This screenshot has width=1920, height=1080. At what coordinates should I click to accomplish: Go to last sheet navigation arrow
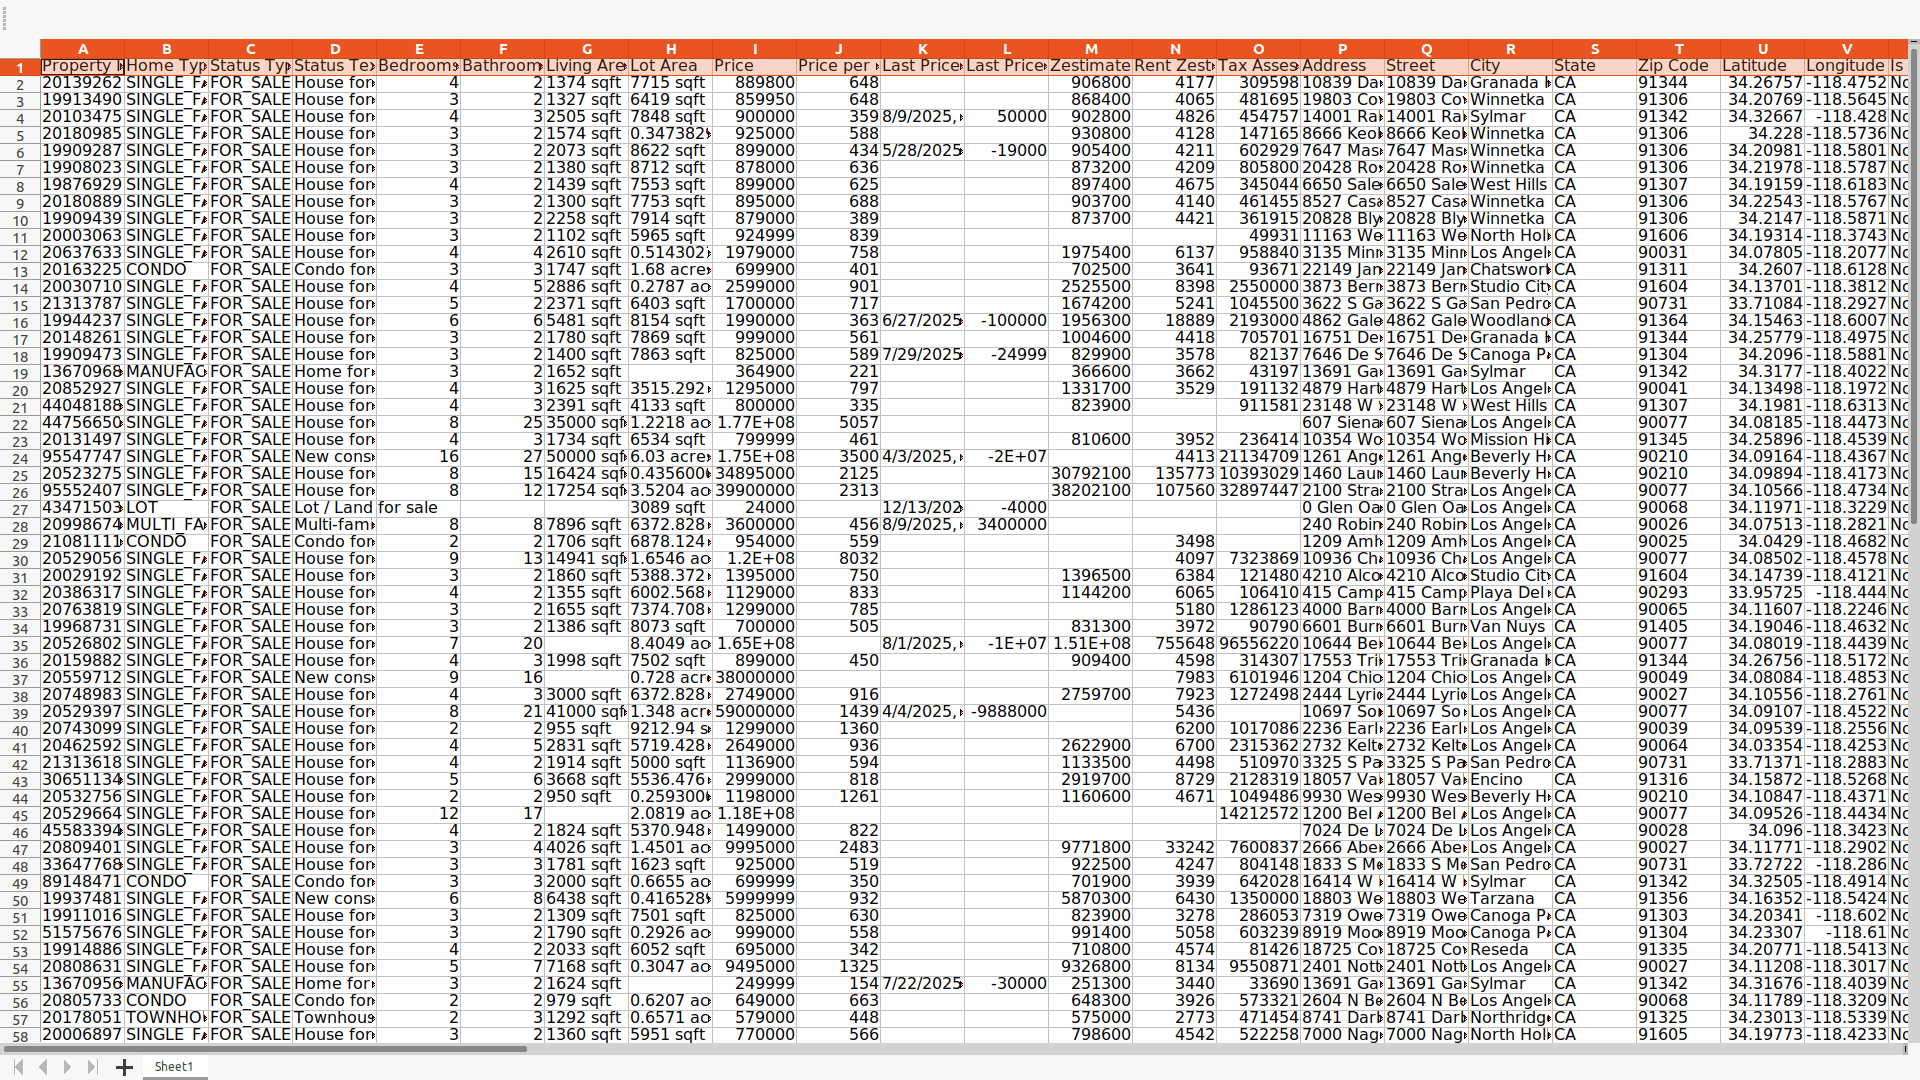pyautogui.click(x=92, y=1067)
